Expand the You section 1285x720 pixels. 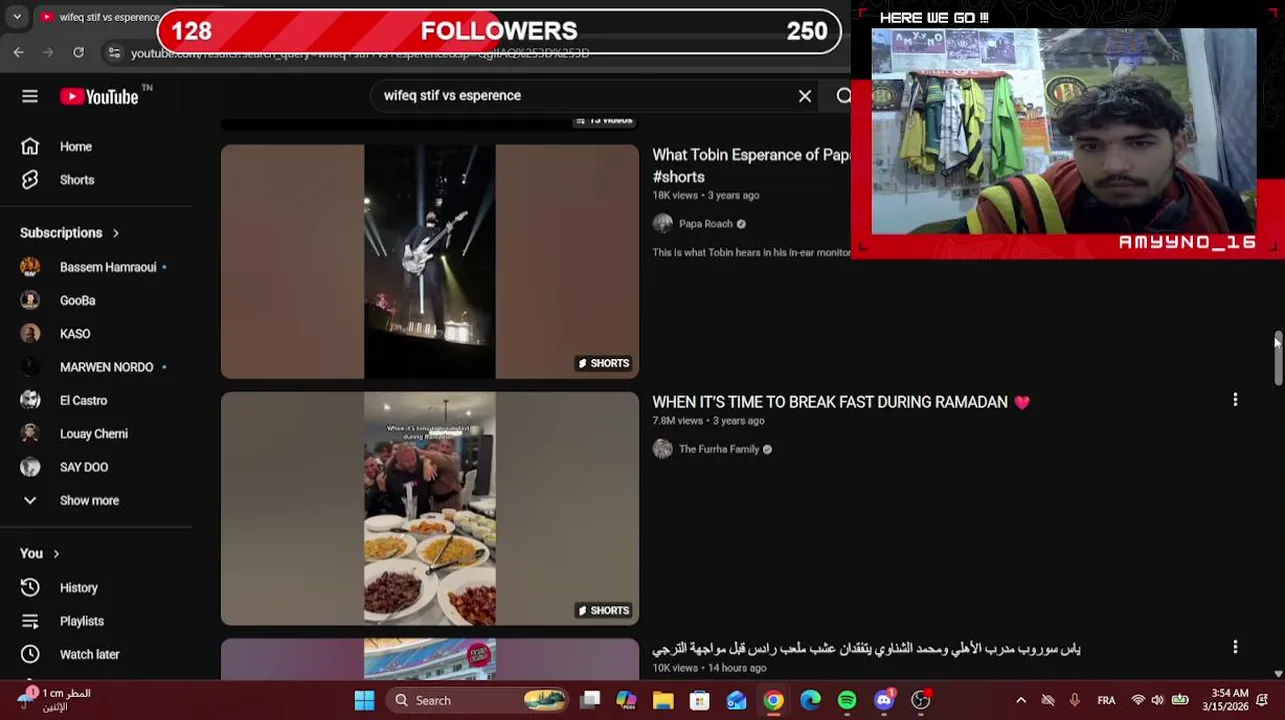pyautogui.click(x=40, y=554)
